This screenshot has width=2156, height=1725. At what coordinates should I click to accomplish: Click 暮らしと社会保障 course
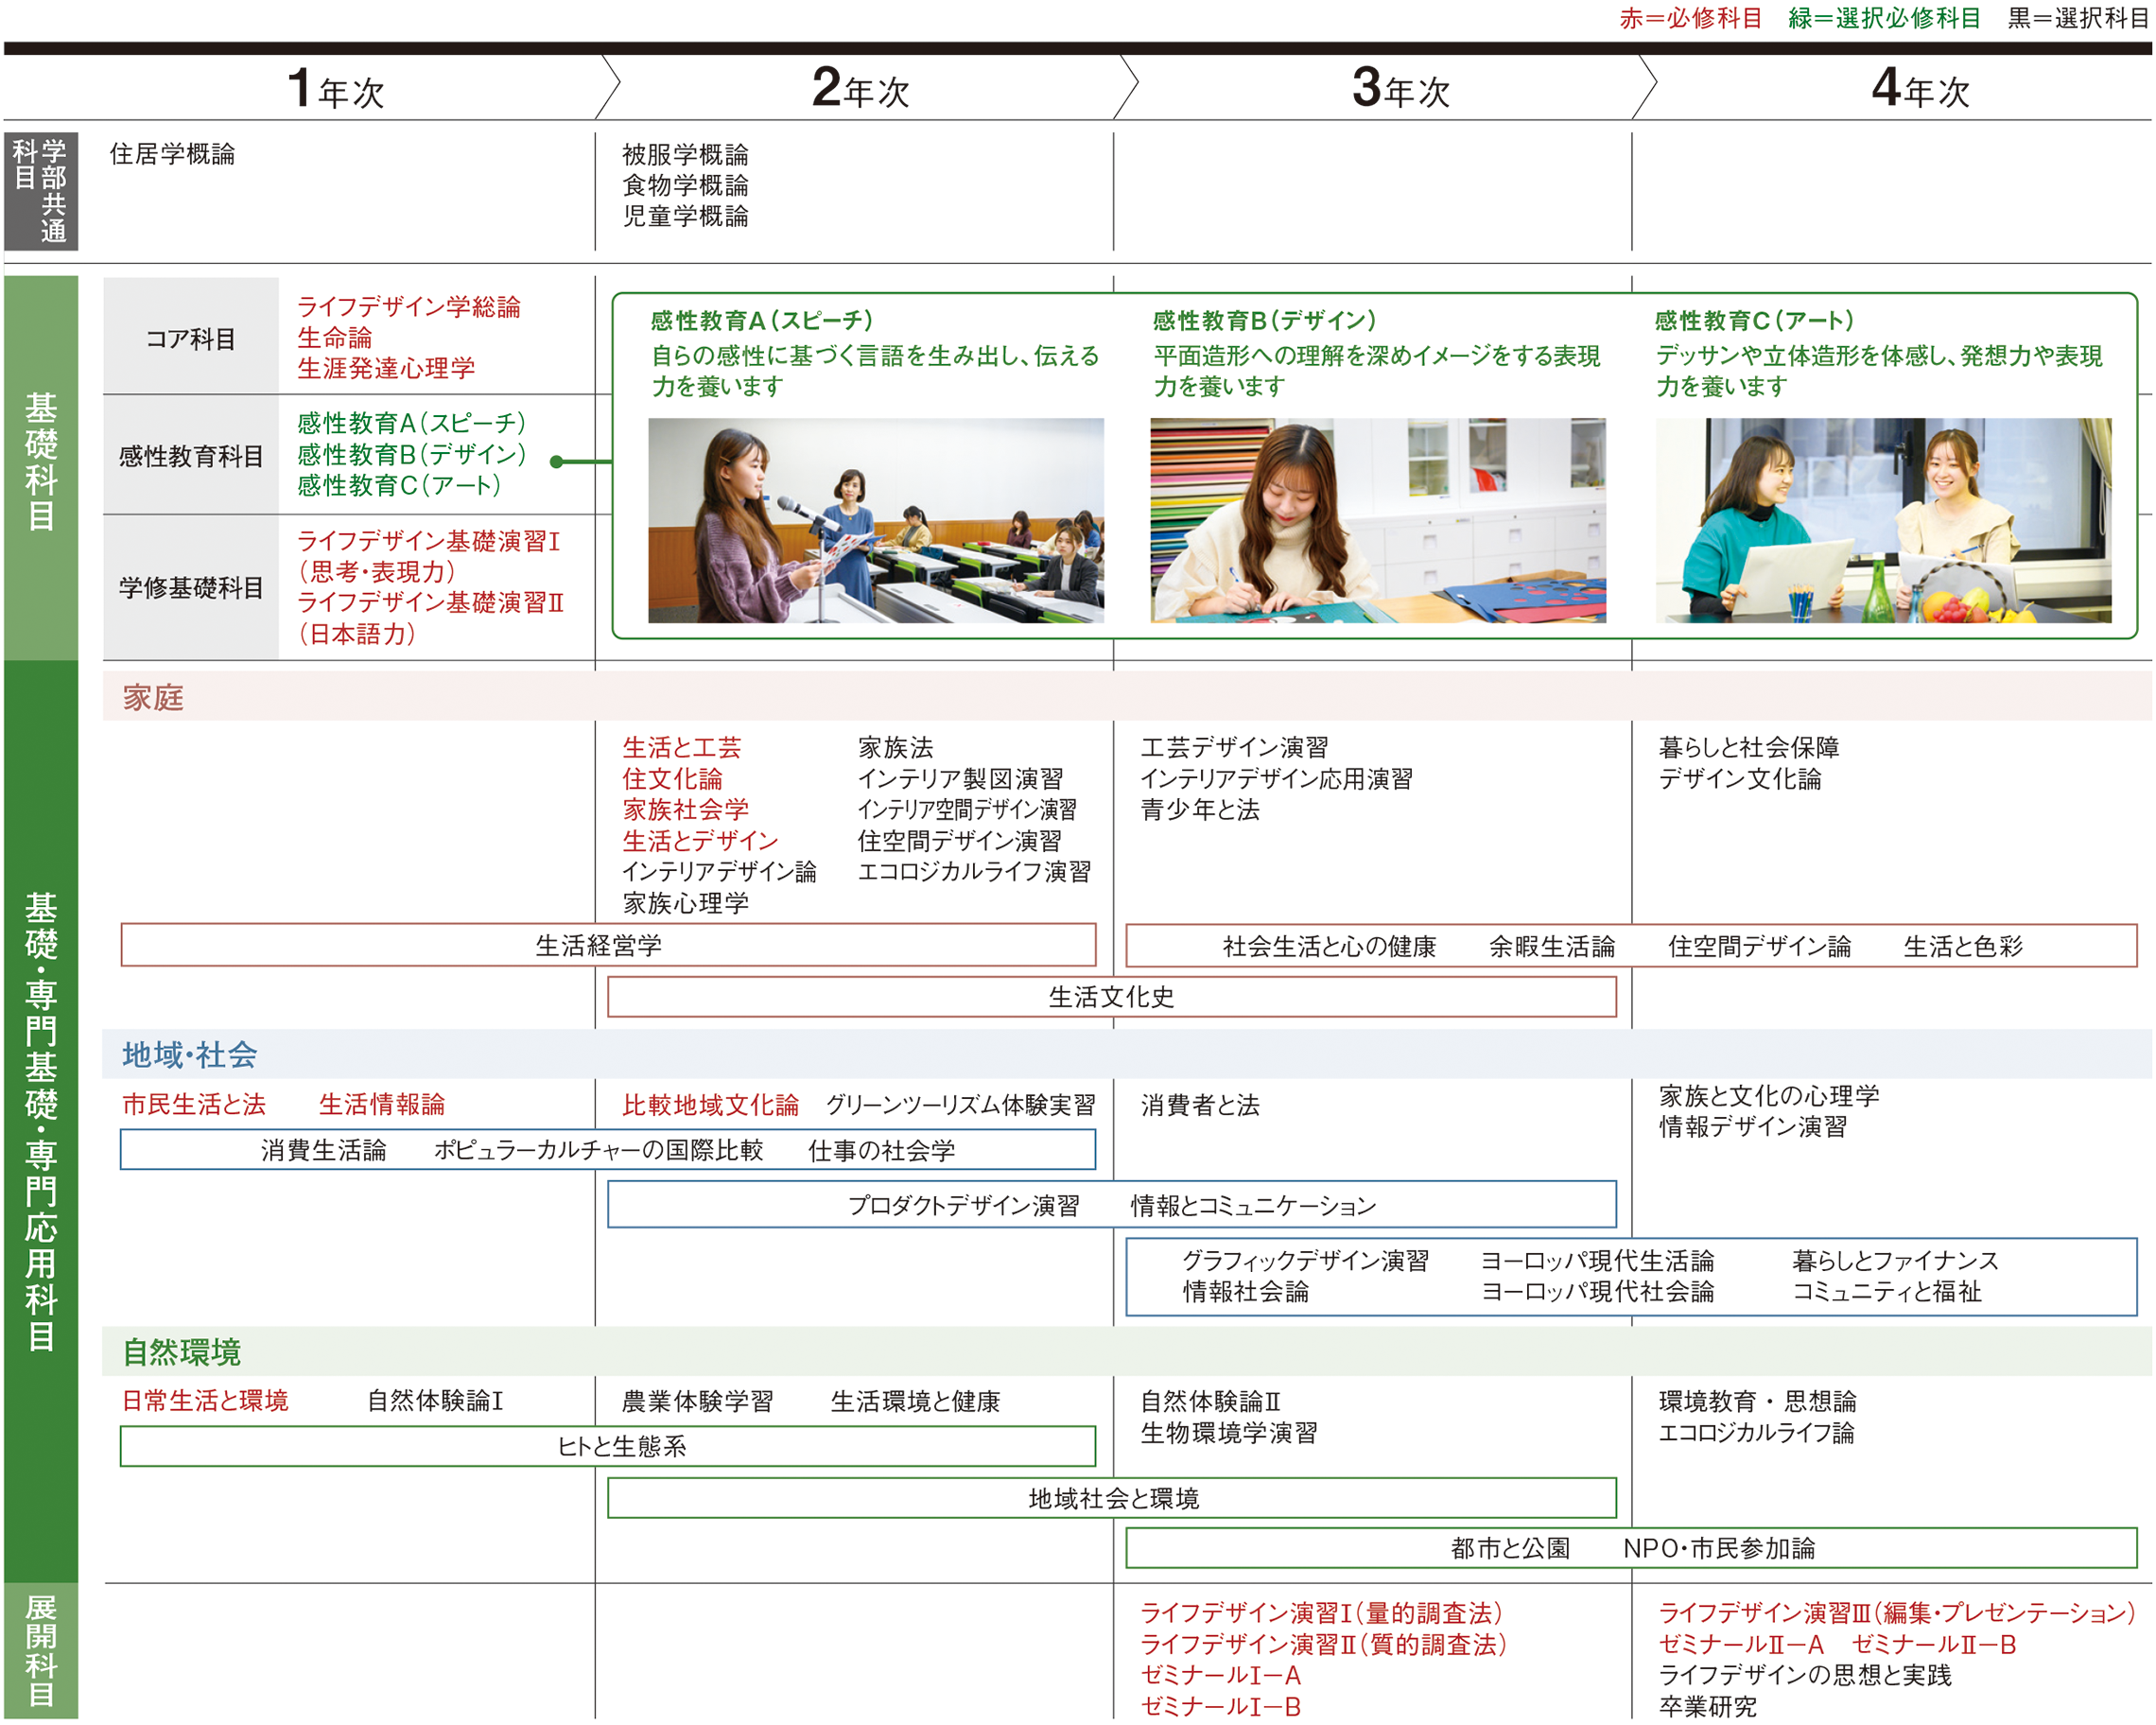click(x=1749, y=747)
